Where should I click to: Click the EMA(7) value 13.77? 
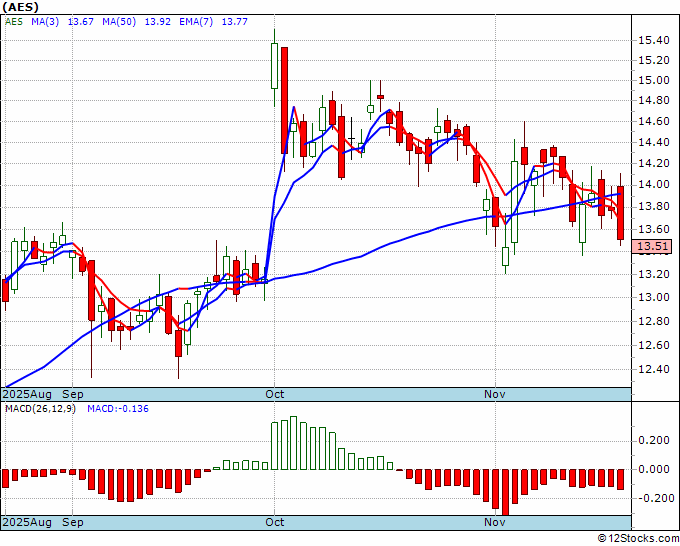tap(235, 21)
